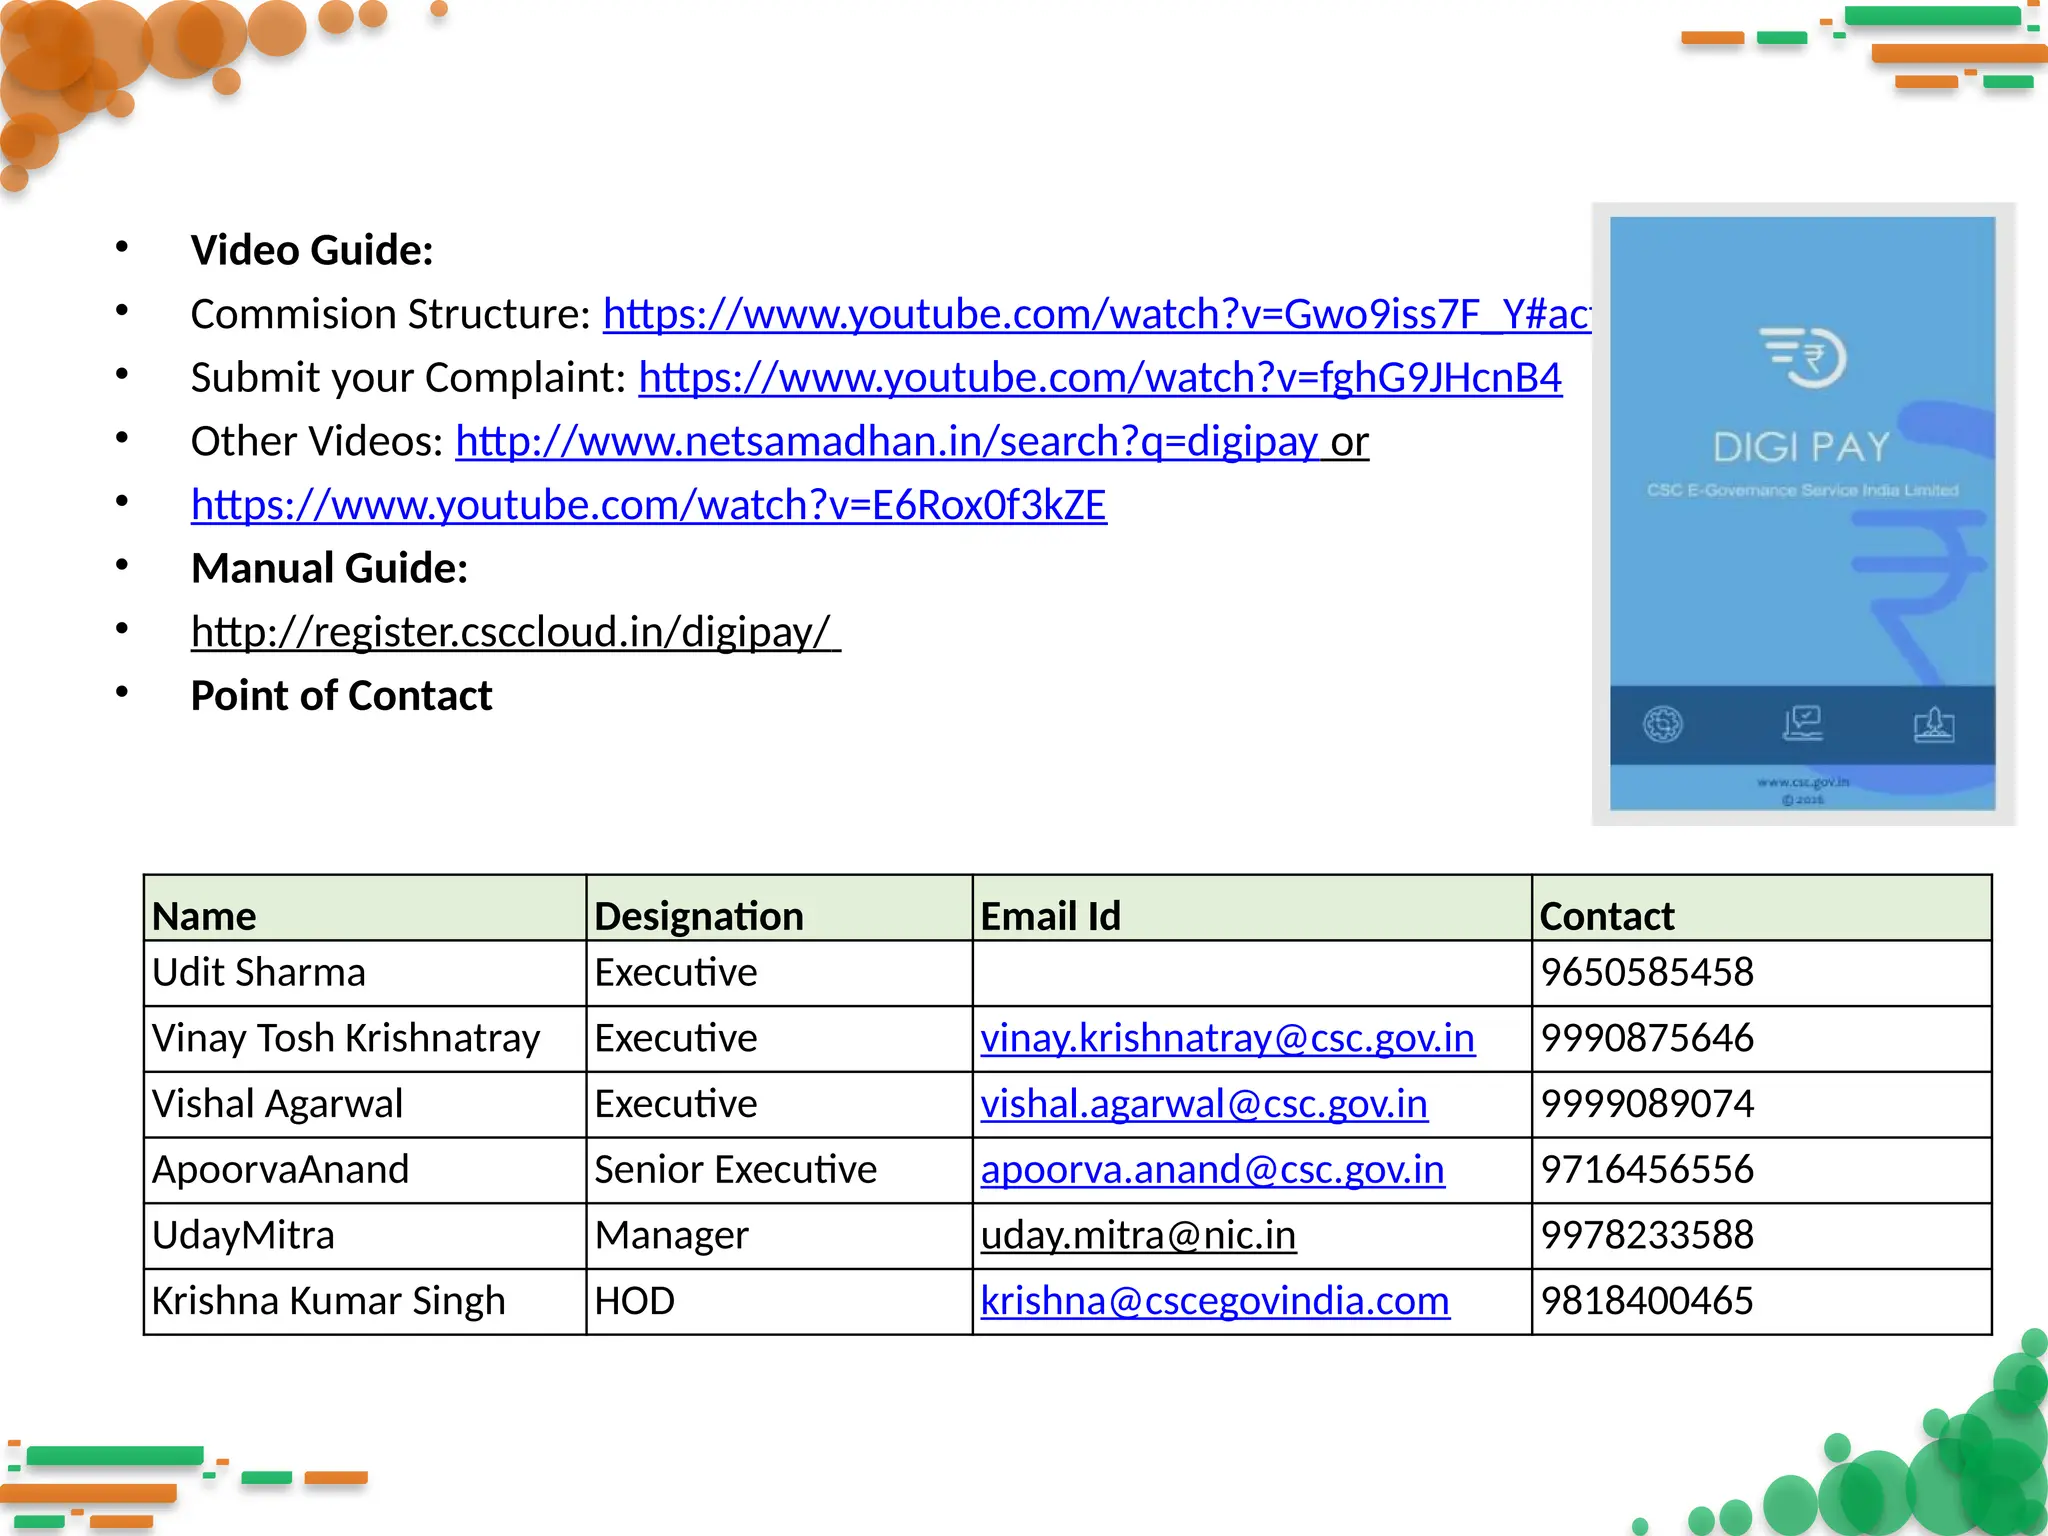The height and width of the screenshot is (1536, 2048).
Task: Open the register.csccloud.in digipay manual link
Action: 511,632
